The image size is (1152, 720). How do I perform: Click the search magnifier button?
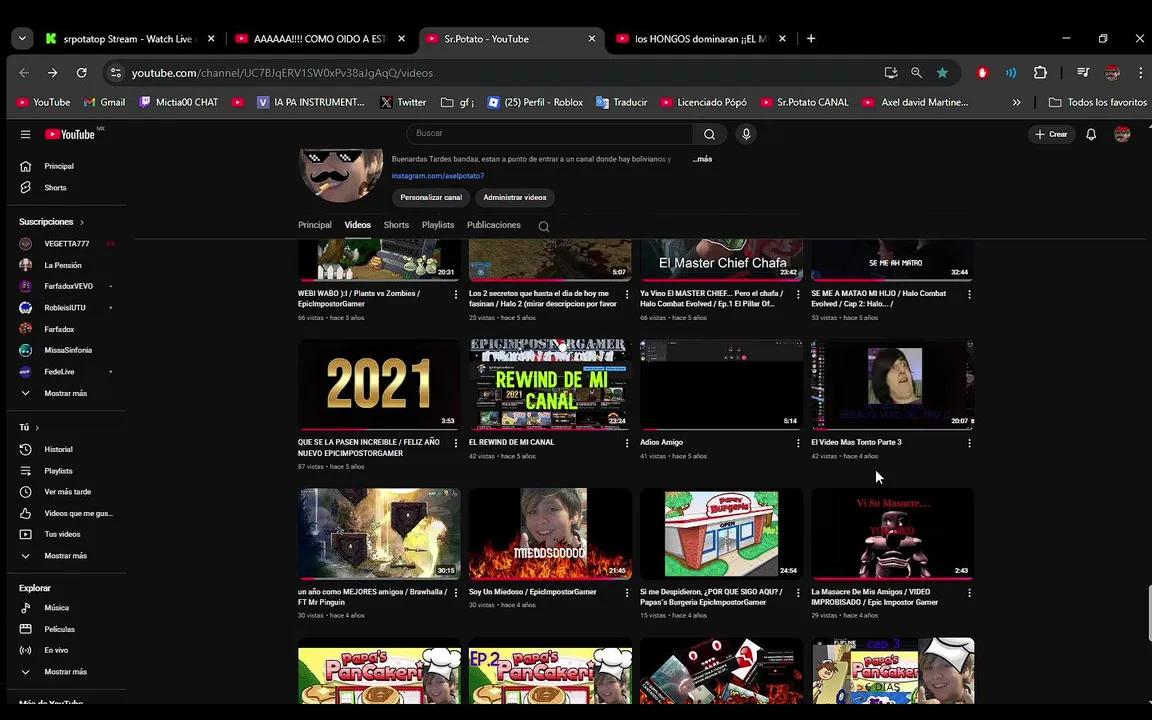click(709, 134)
